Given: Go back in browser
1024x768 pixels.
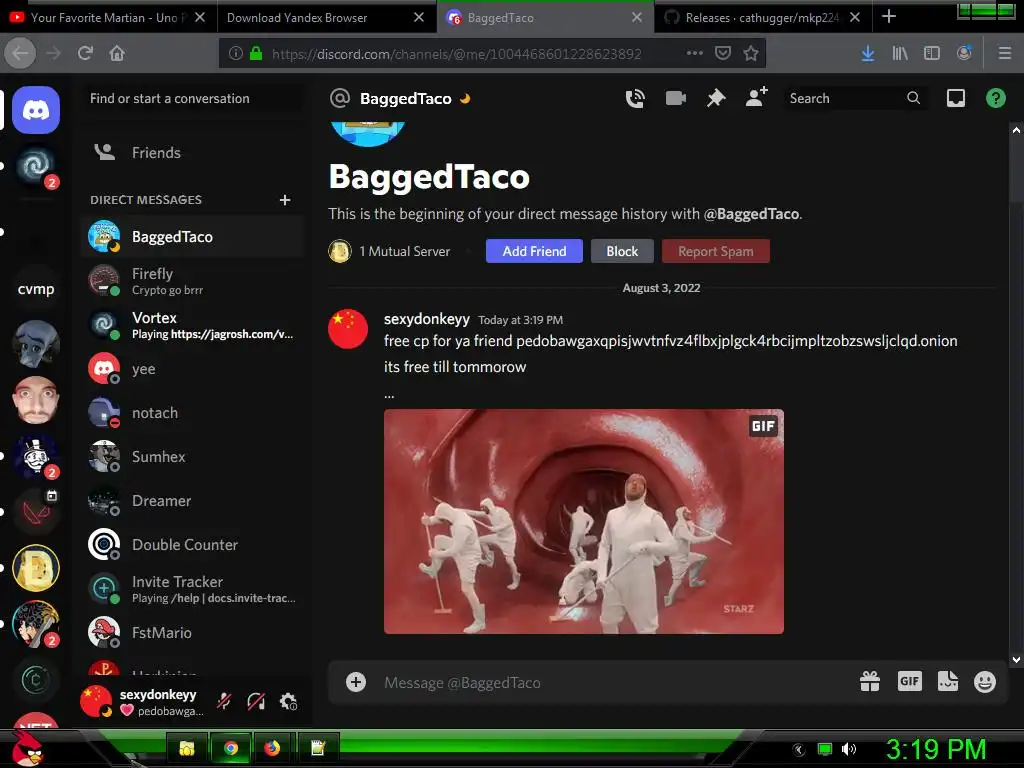Looking at the screenshot, I should 20,53.
